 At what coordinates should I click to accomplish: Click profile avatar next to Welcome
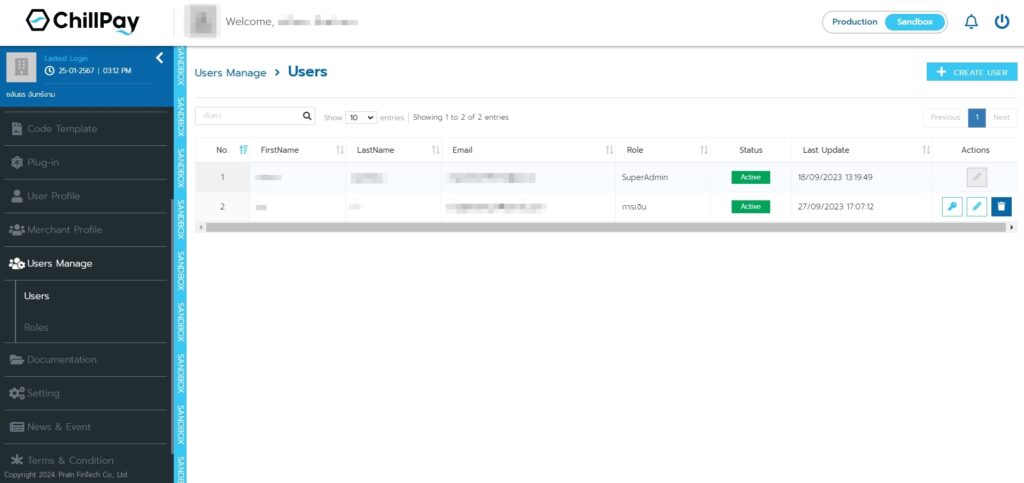click(201, 22)
